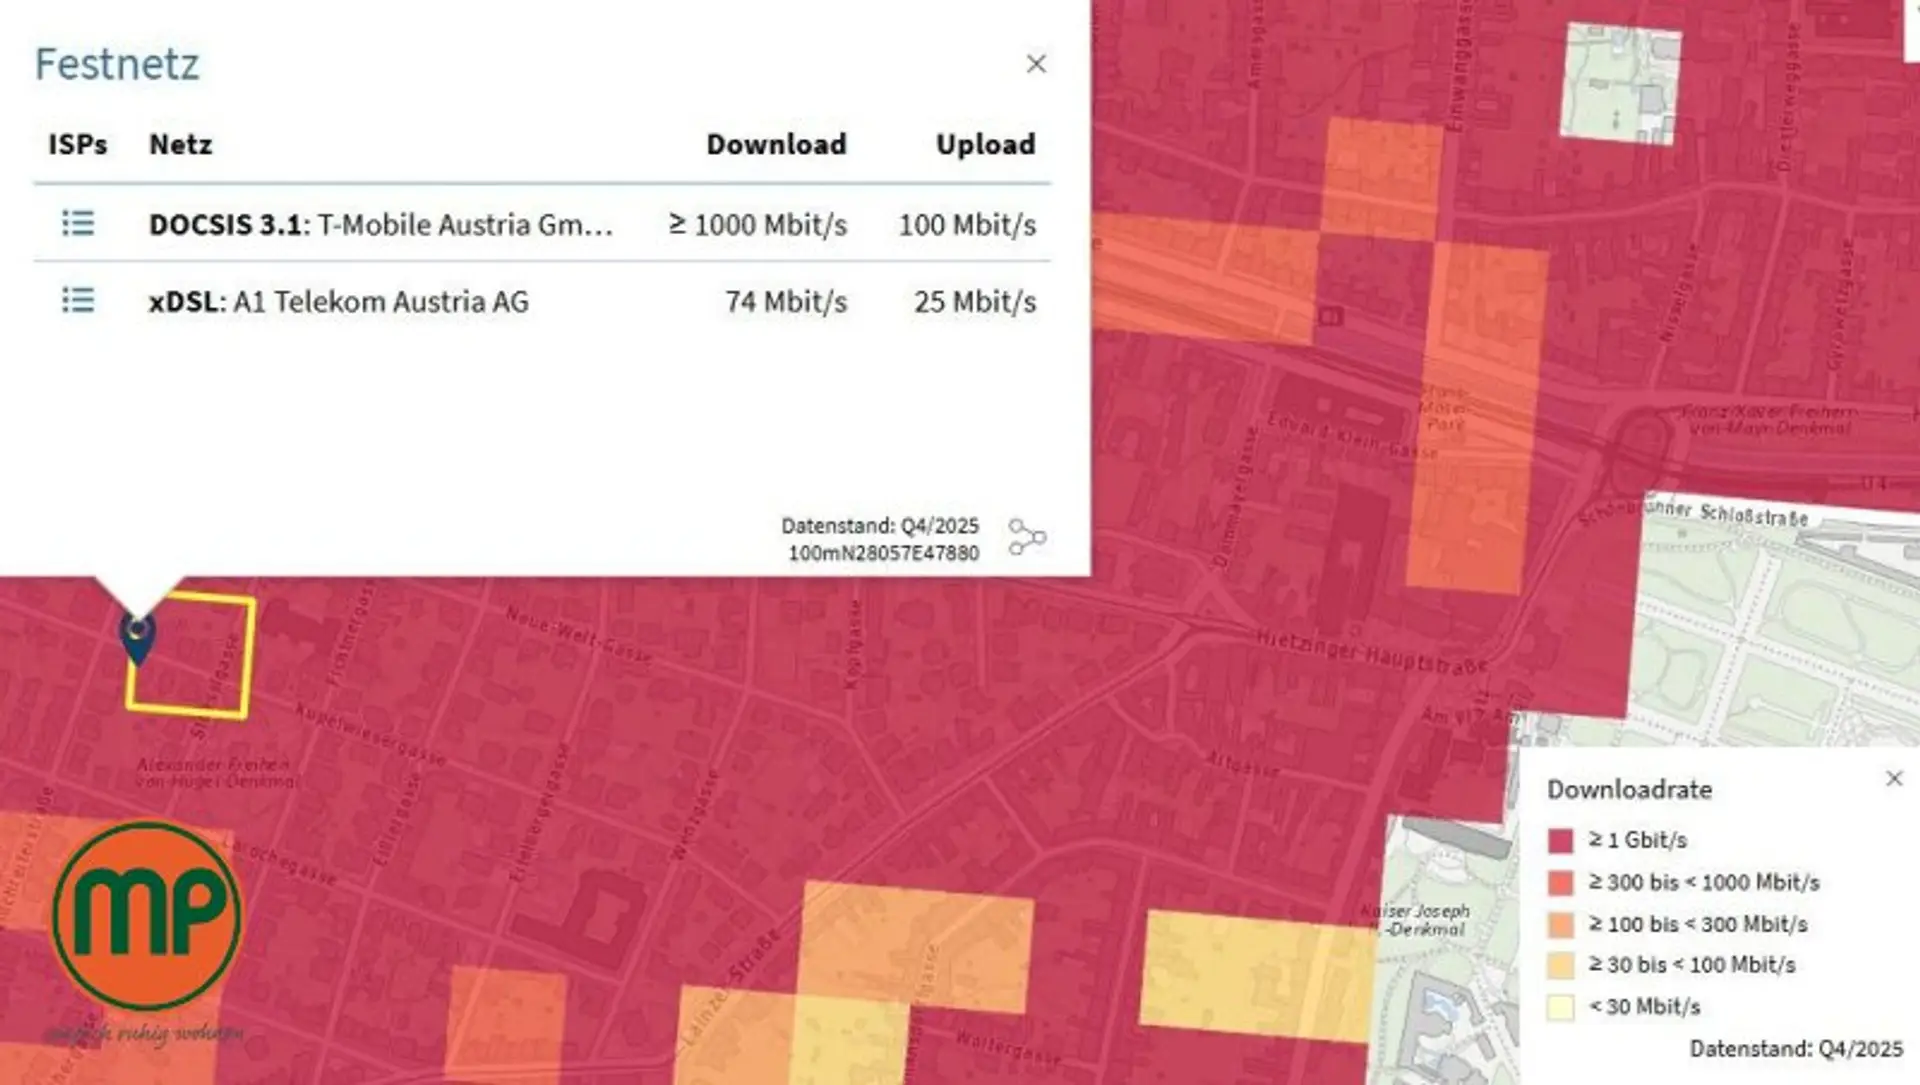The width and height of the screenshot is (1920, 1085).
Task: Click the ≥ 100 bis < 300 Mbit/s swatch
Action: 1561,925
